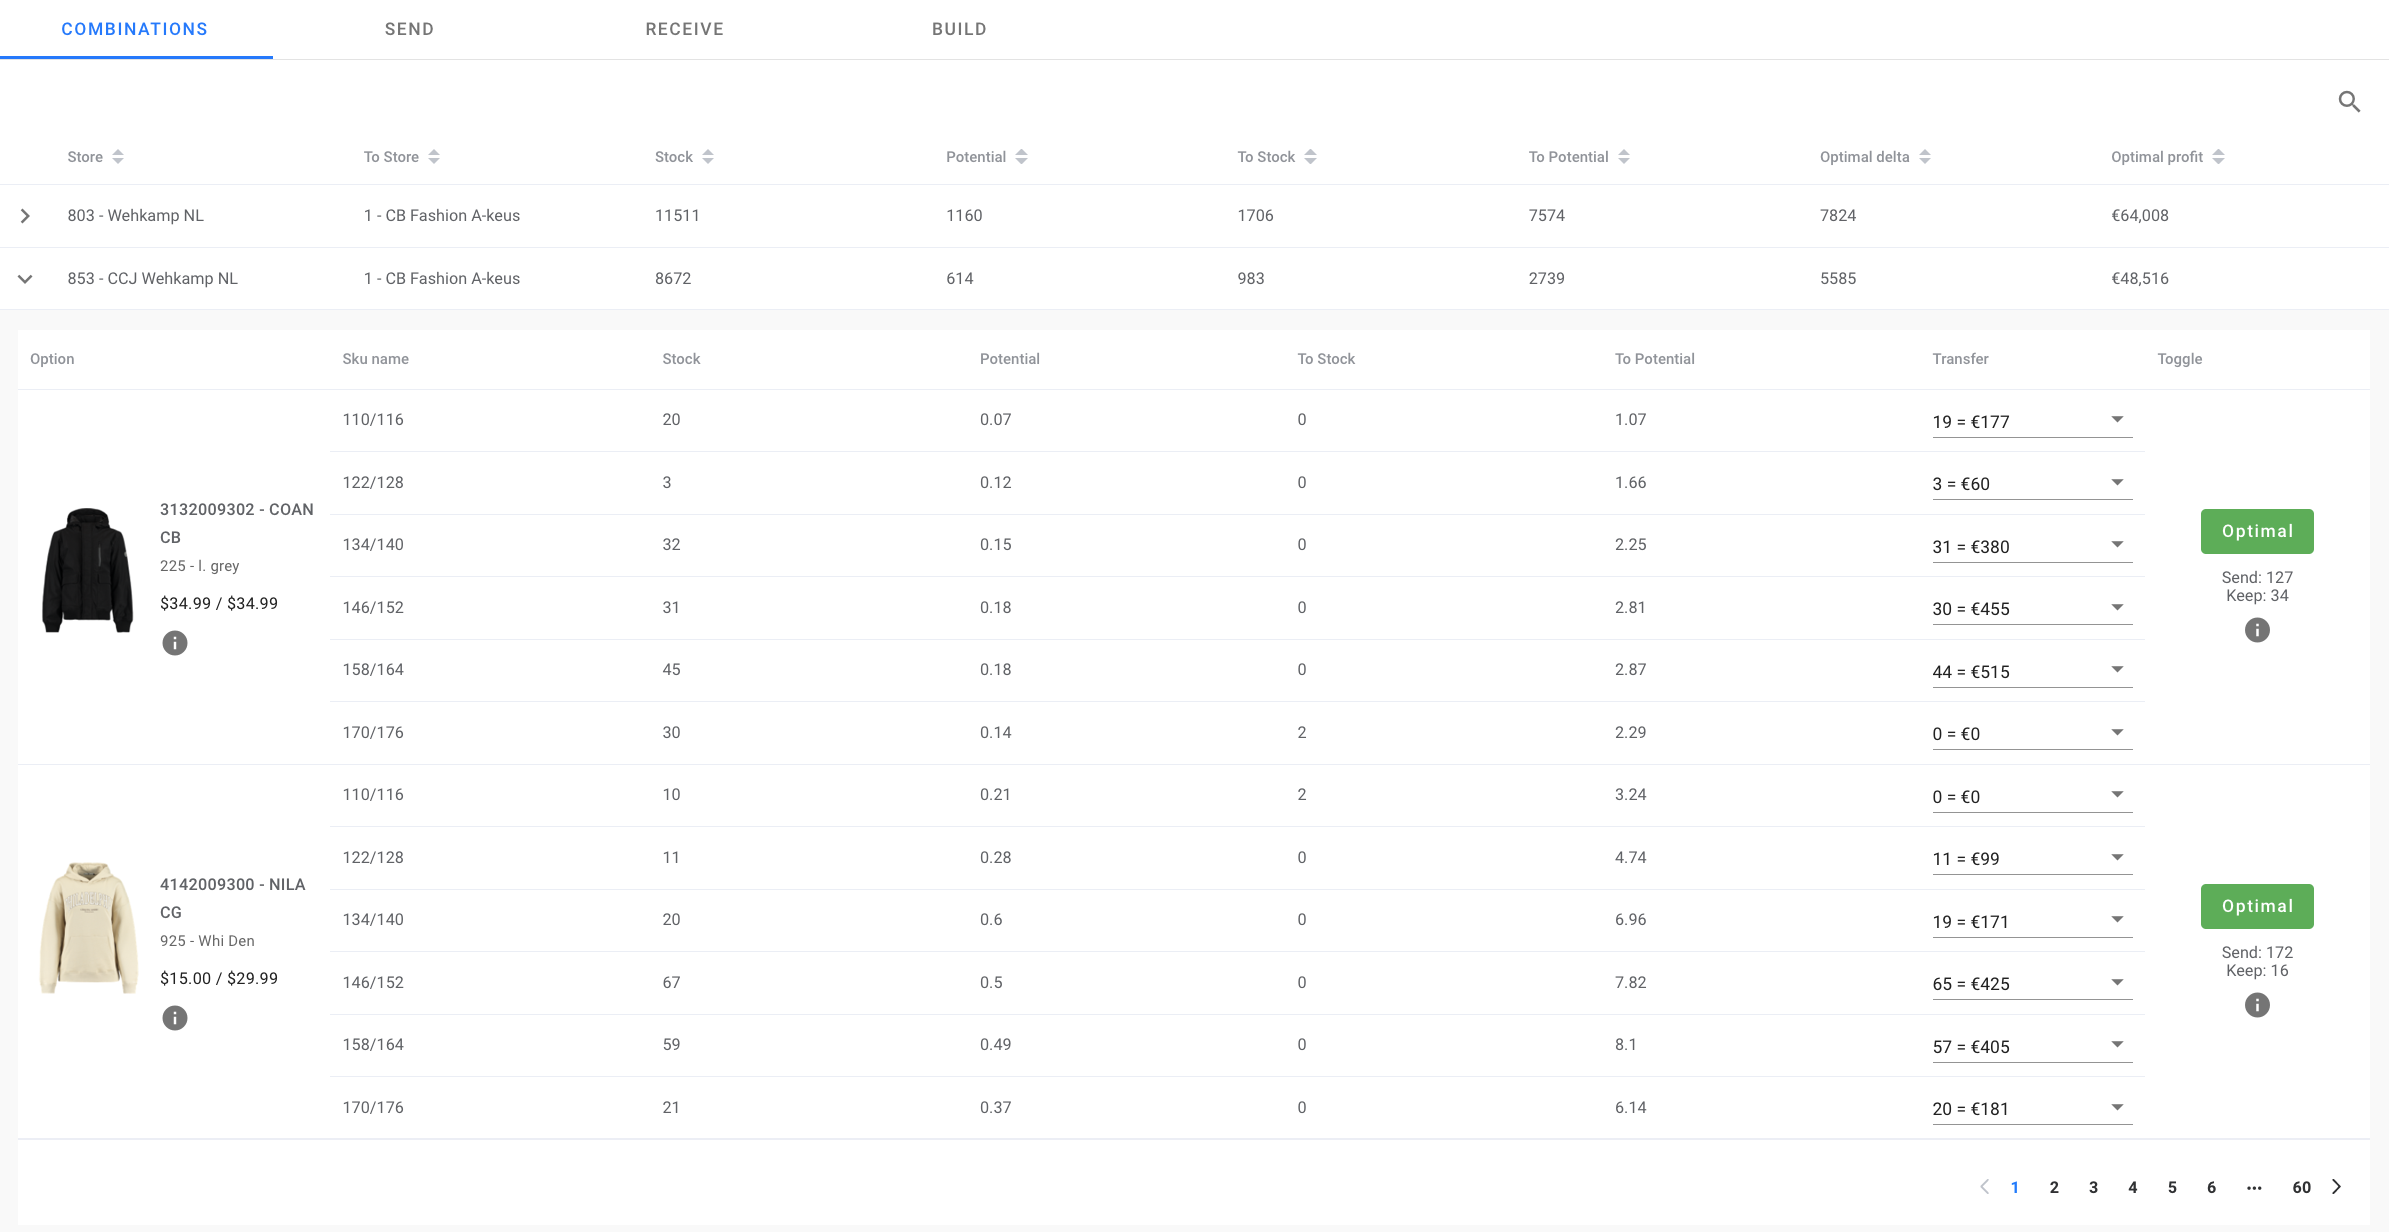Open transfer dropdown showing 19 = €177
Screen dimensions: 2389x1232
click(x=2031, y=421)
